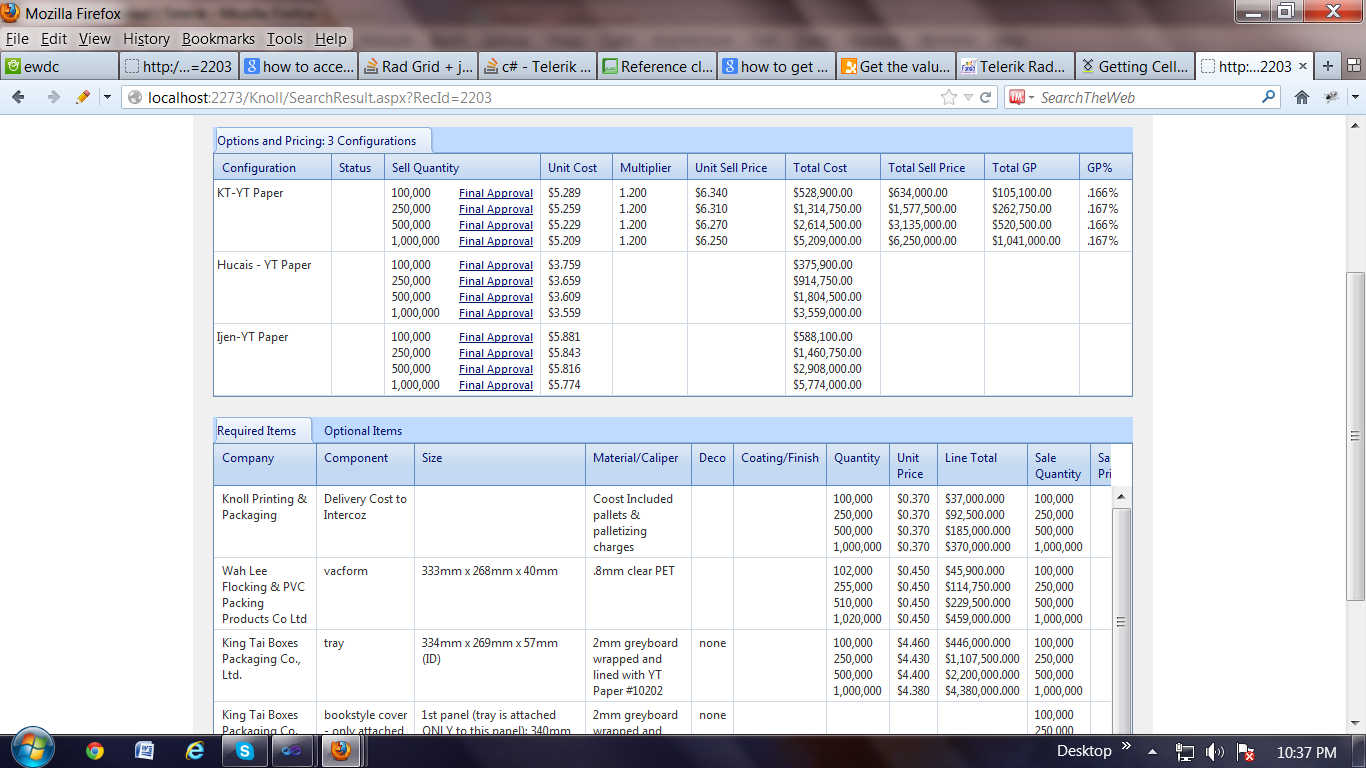This screenshot has width=1366, height=768.
Task: Click the Required Items grid scroll-up arrow
Action: [x=1122, y=497]
